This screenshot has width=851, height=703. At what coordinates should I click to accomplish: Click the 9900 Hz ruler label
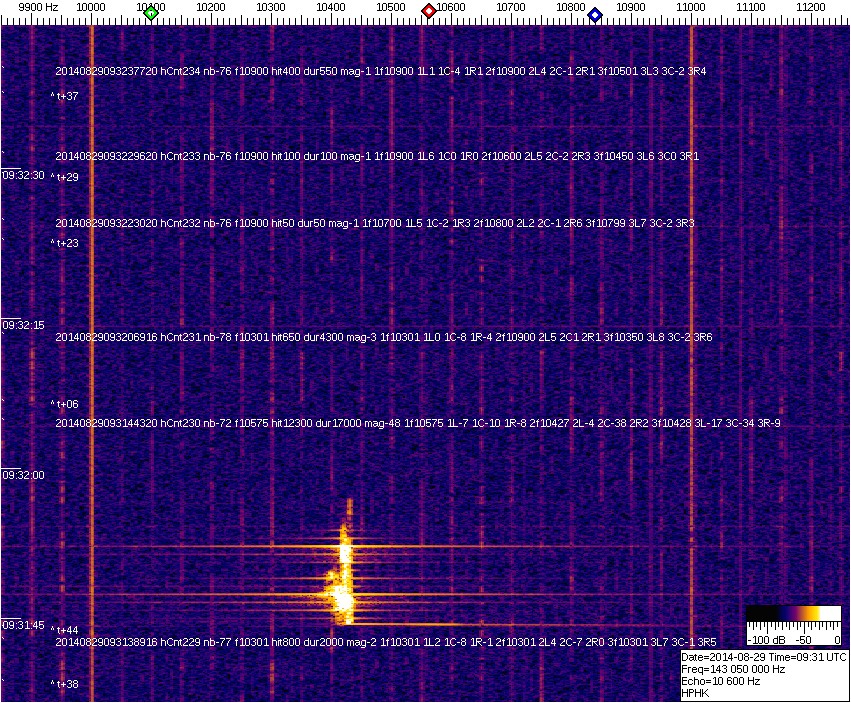(38, 6)
